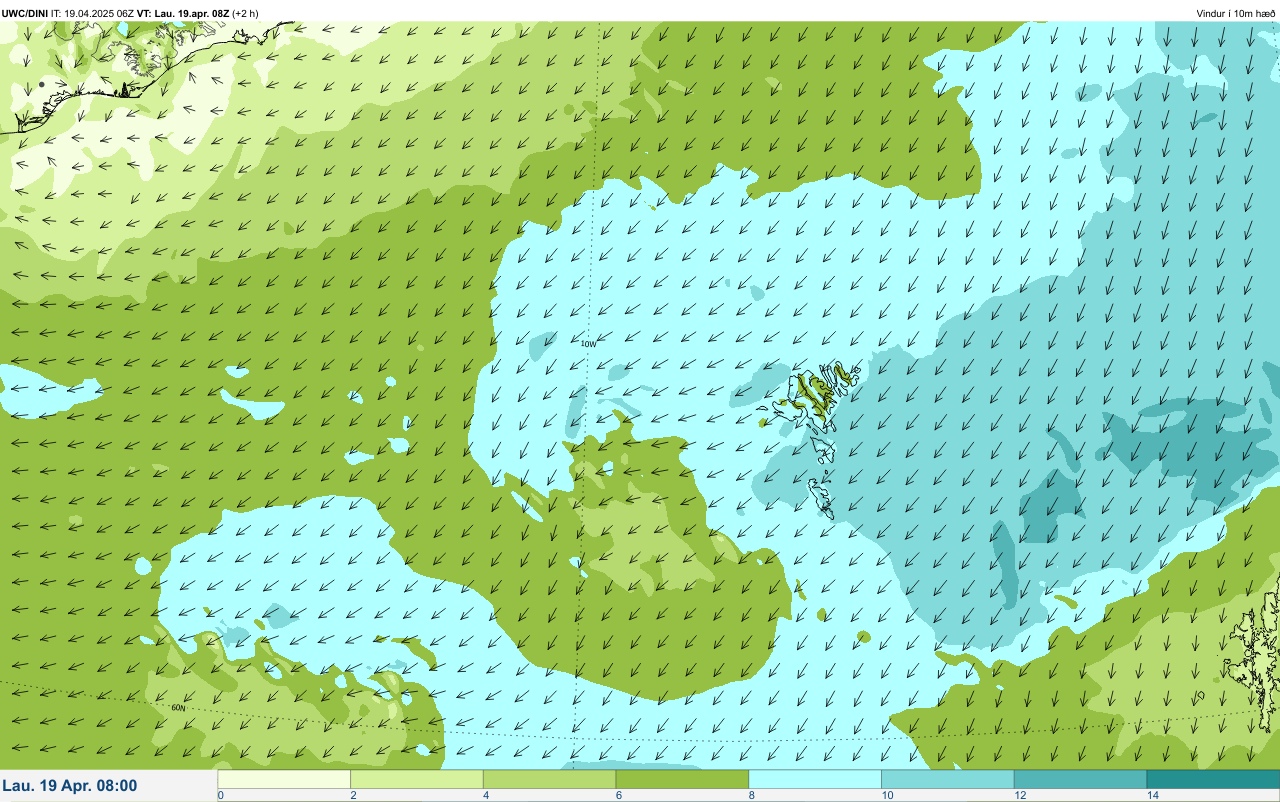1280x802 pixels.
Task: Click the 'Vindur í 10m hæð' title text
Action: click(1236, 13)
